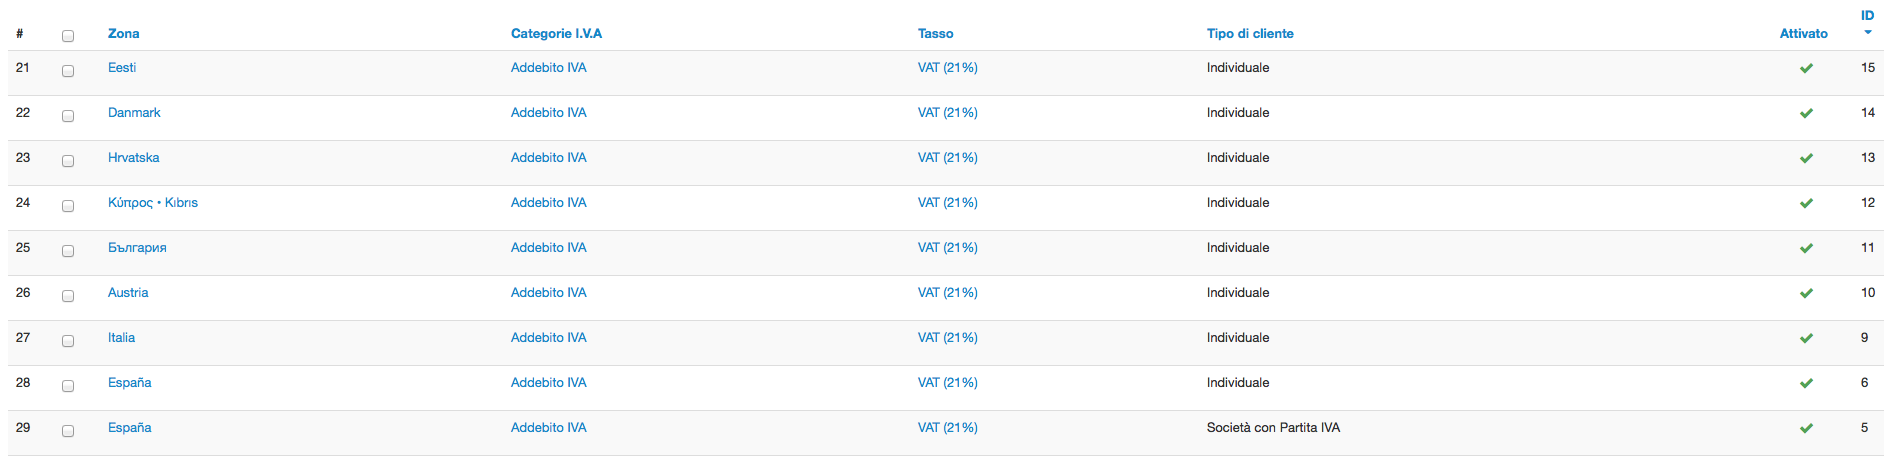Sort by Tipo di cliente header
Image resolution: width=1900 pixels, height=458 pixels.
coord(1250,34)
